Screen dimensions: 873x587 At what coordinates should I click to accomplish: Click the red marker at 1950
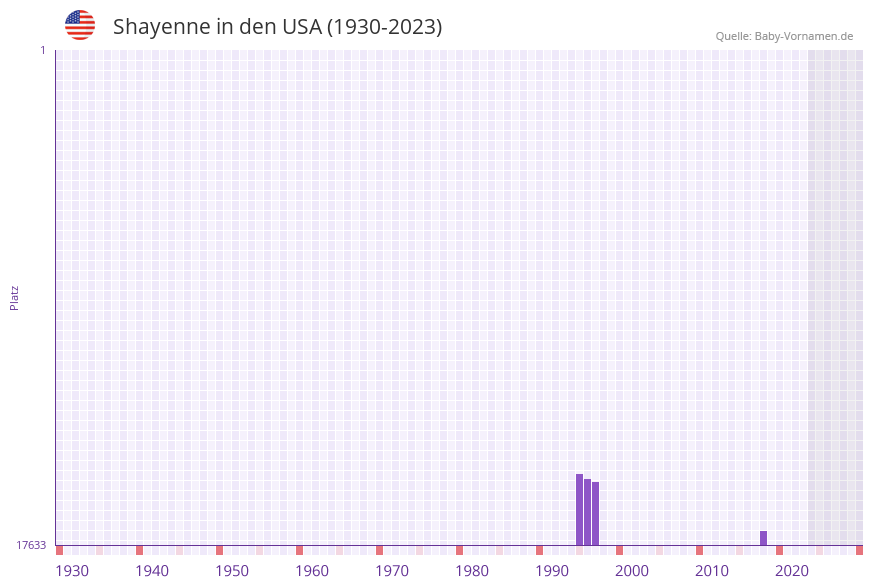click(220, 549)
